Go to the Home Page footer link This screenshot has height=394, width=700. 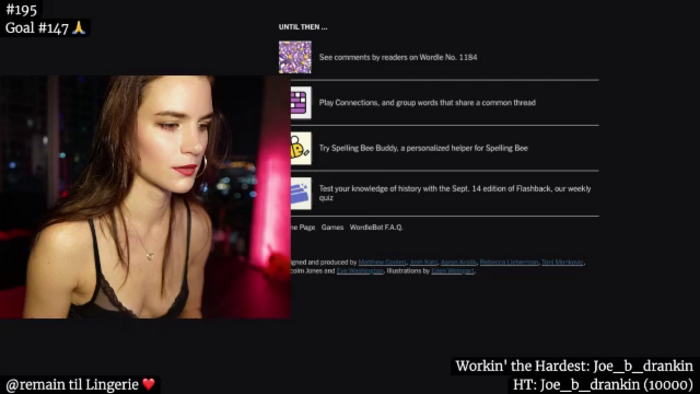(x=303, y=227)
